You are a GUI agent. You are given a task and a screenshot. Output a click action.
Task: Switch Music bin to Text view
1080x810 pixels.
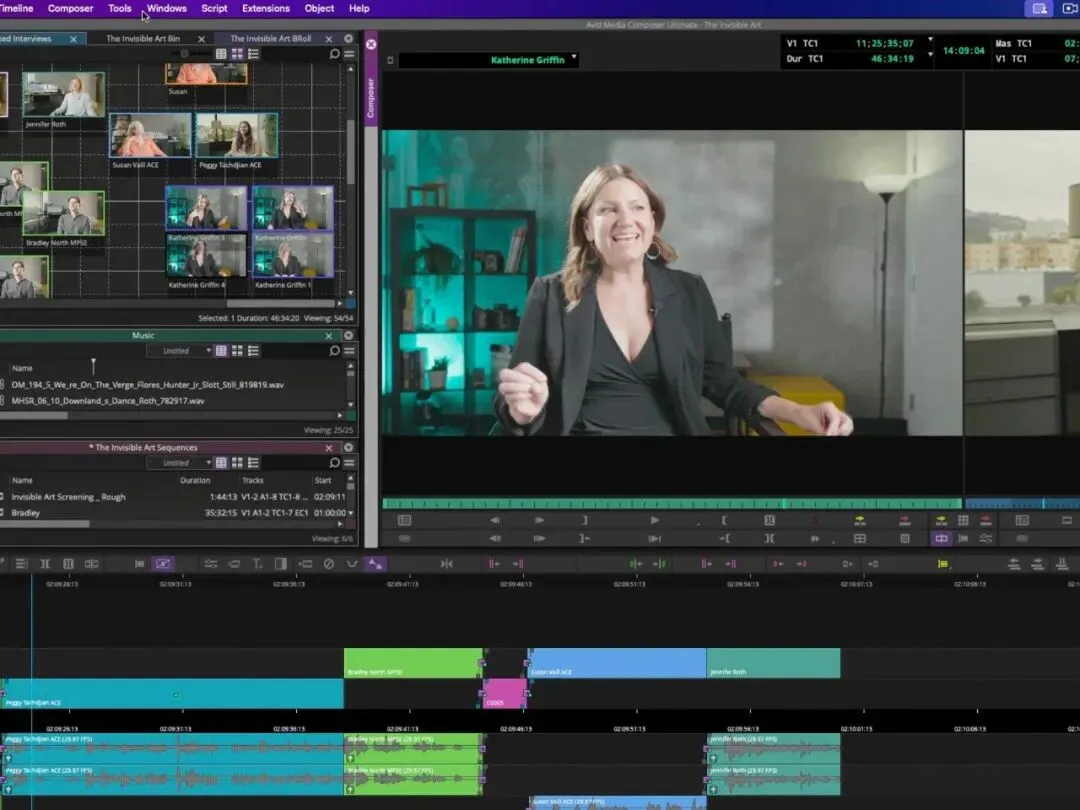click(x=221, y=351)
